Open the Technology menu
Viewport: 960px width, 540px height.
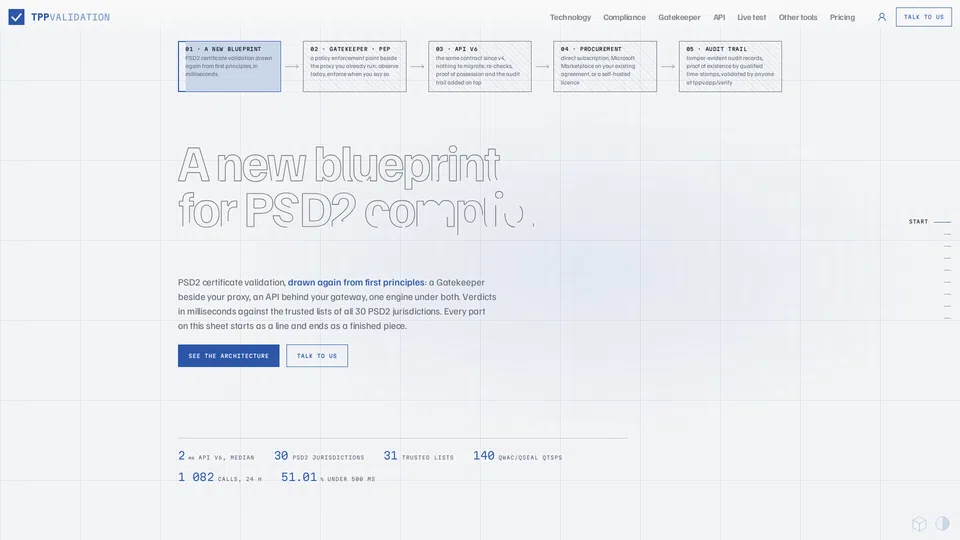[570, 17]
